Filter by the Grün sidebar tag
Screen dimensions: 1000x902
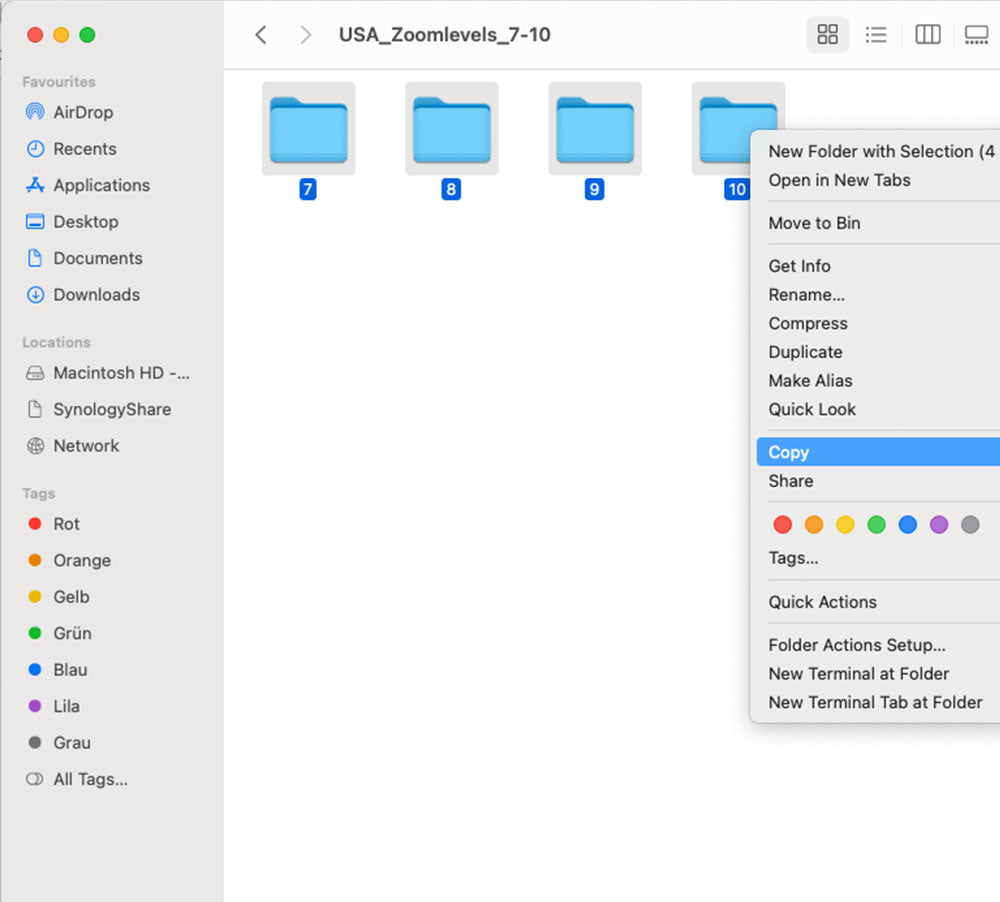click(x=72, y=633)
